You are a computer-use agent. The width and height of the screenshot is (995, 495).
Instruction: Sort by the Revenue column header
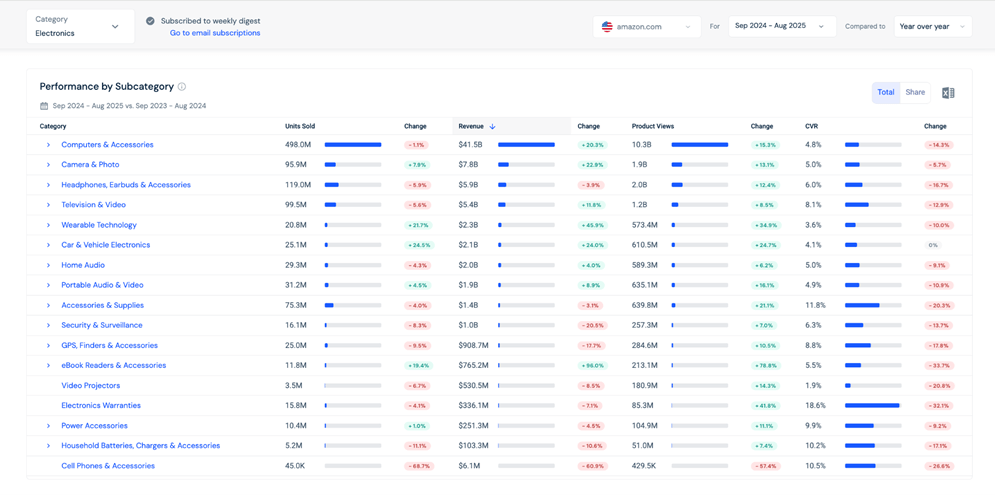pos(471,126)
